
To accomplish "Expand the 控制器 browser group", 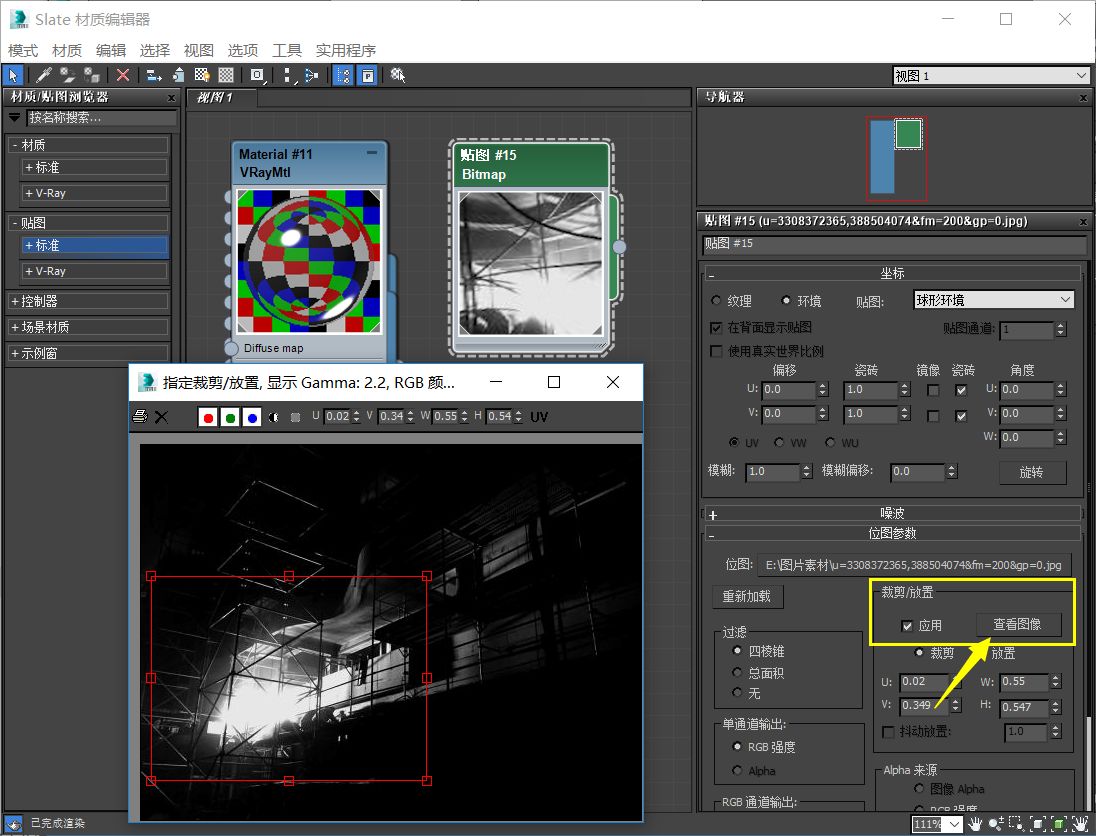I will [88, 301].
